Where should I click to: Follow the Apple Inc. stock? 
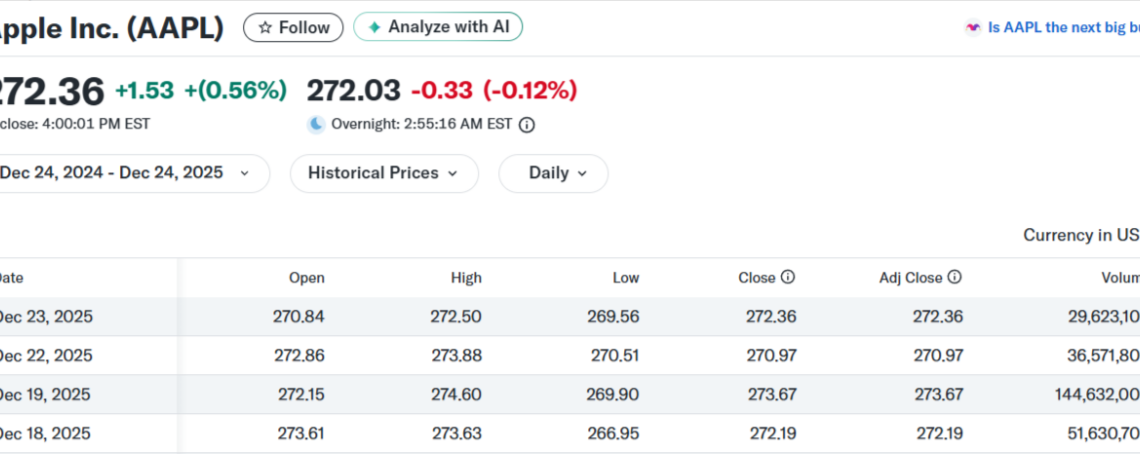pyautogui.click(x=293, y=28)
